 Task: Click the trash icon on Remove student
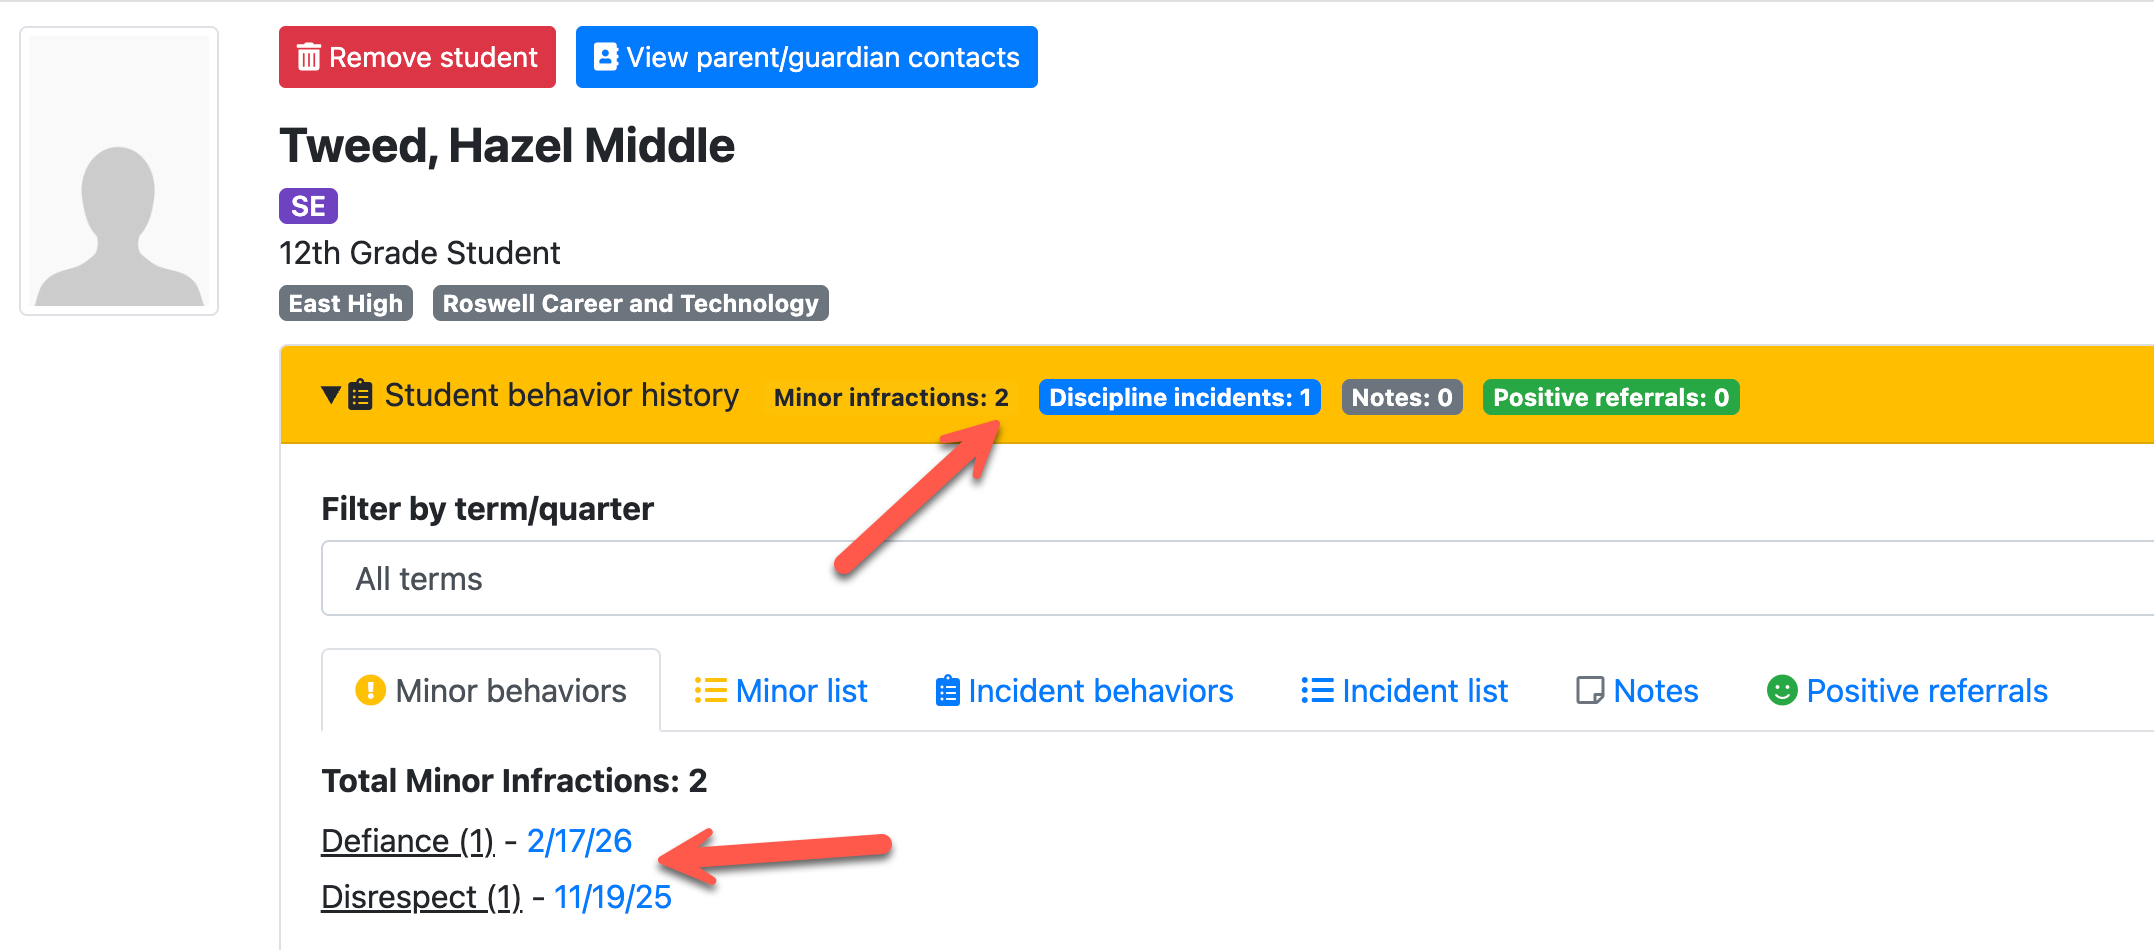pyautogui.click(x=309, y=58)
